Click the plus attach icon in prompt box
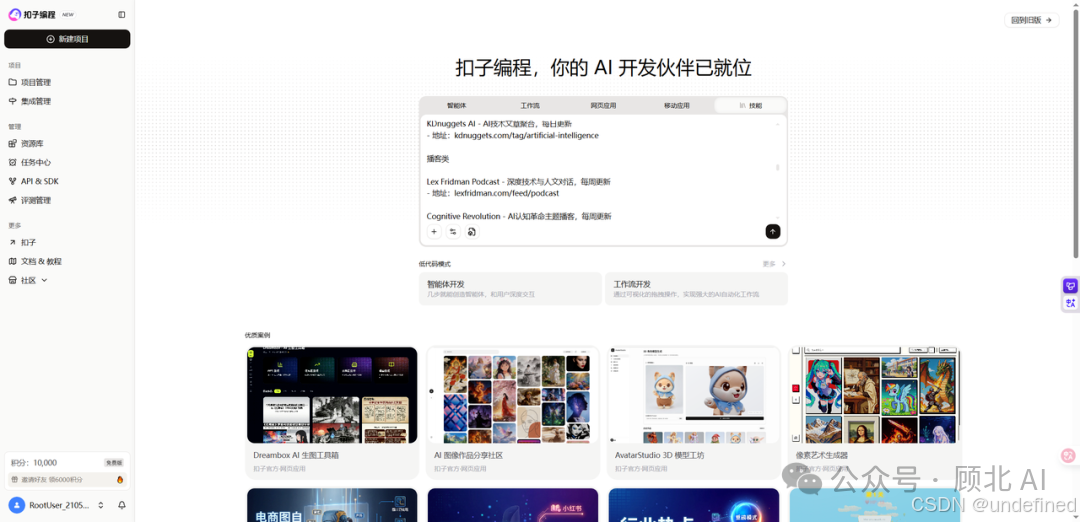Screen dimensions: 1080x522 coord(434,232)
